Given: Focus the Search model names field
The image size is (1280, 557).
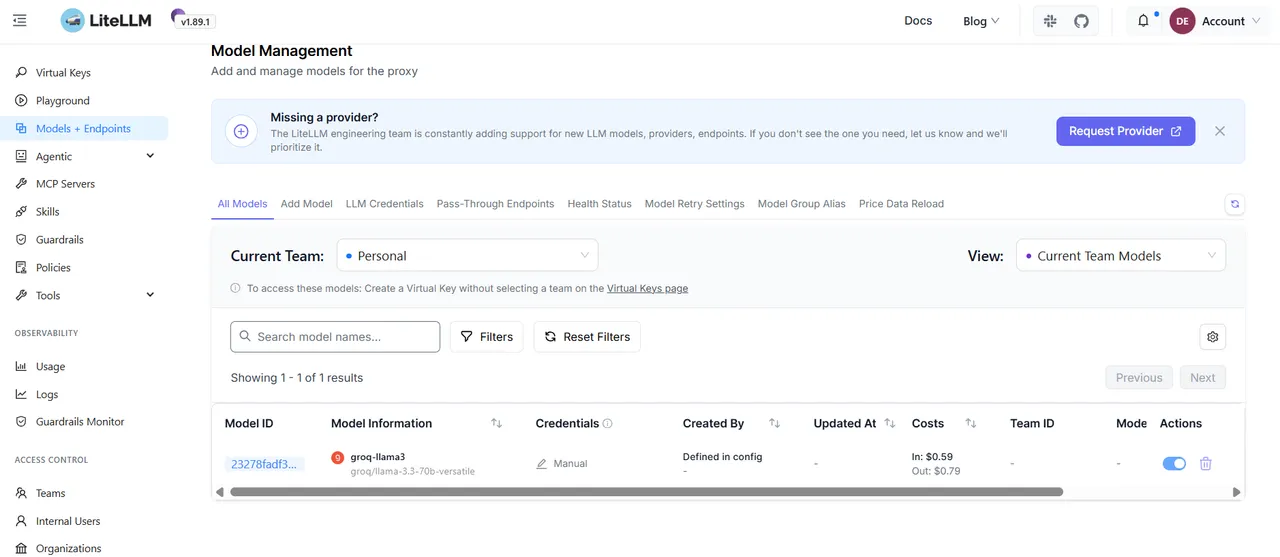Looking at the screenshot, I should point(335,337).
